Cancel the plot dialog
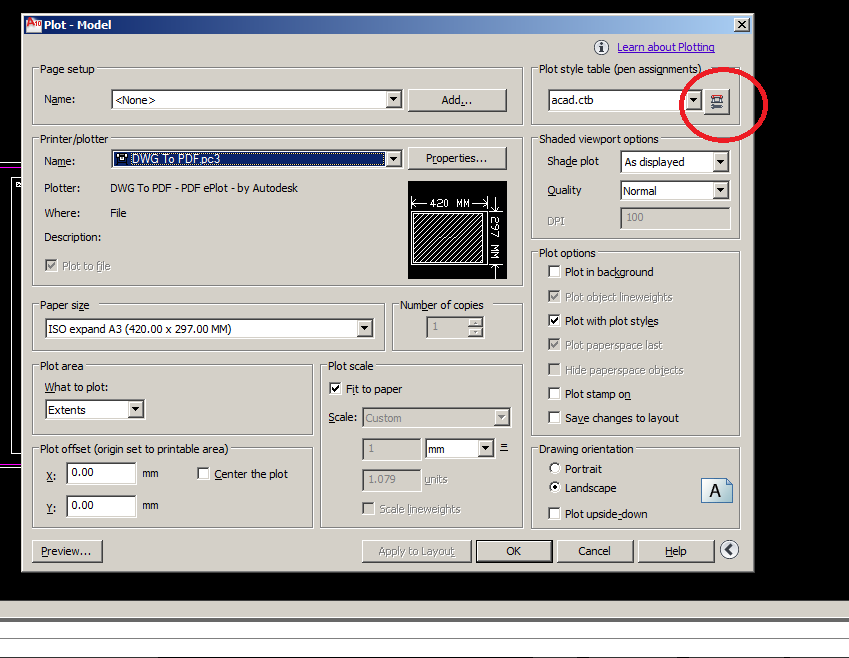The width and height of the screenshot is (849, 658). point(595,551)
